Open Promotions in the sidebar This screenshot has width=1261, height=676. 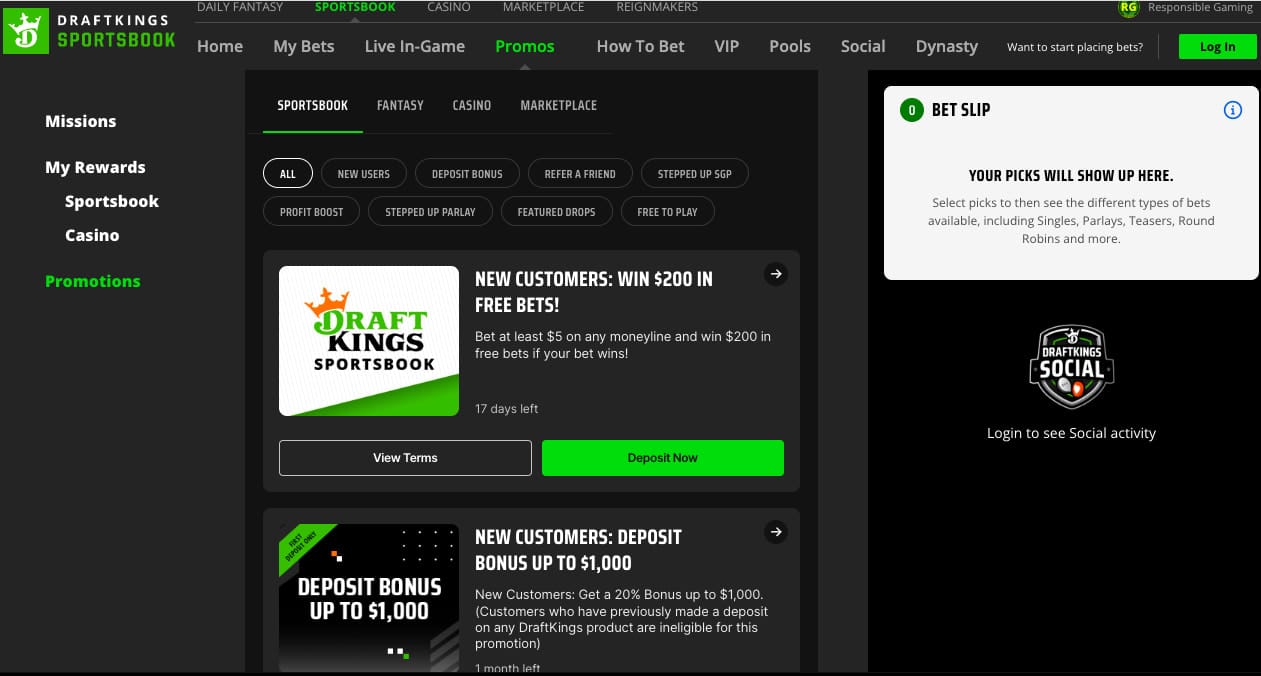click(x=93, y=281)
